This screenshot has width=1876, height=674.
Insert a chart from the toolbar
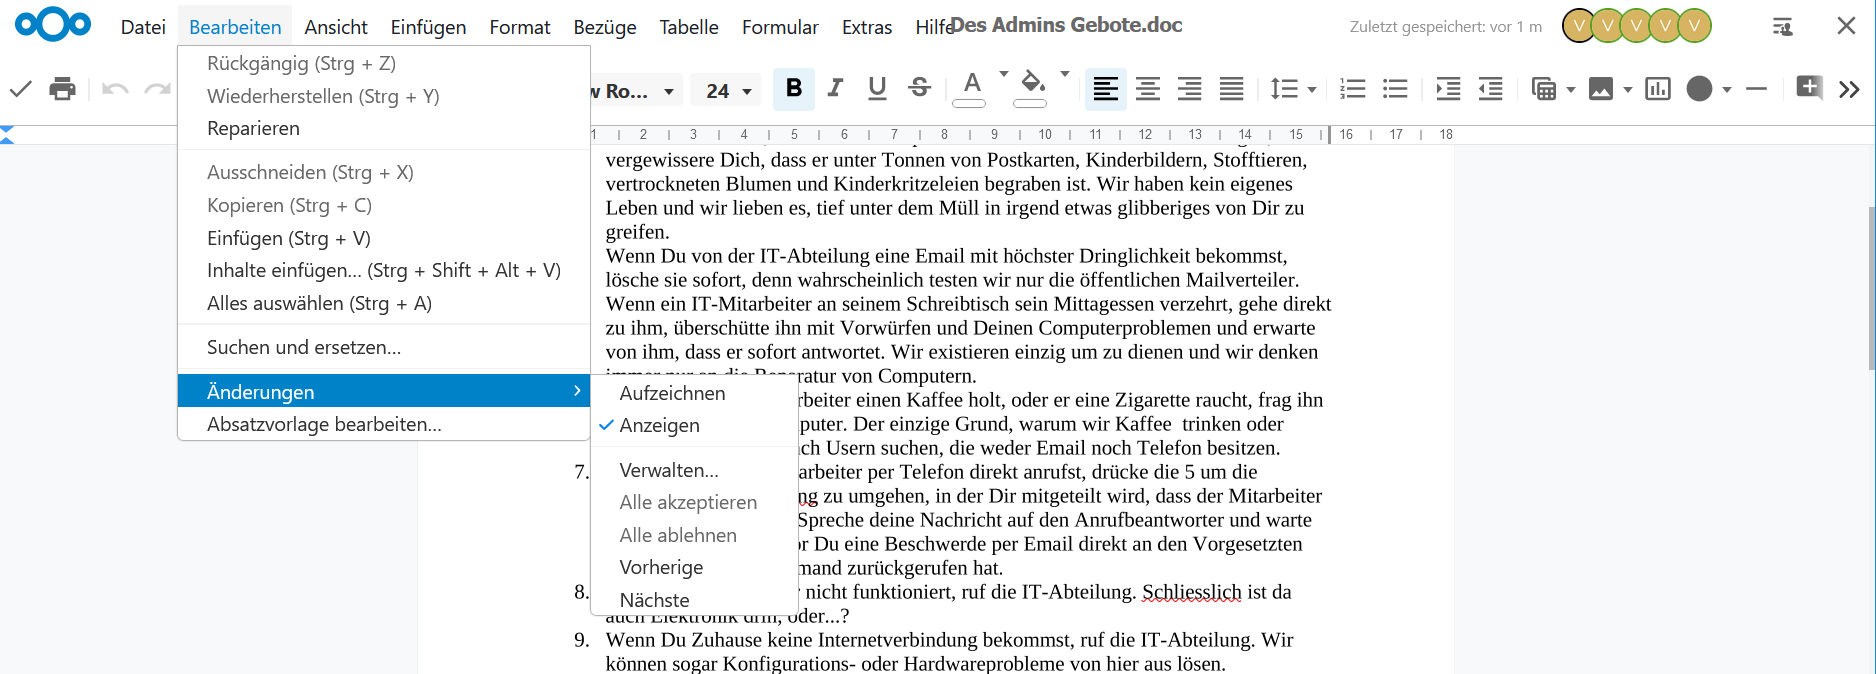[1657, 89]
